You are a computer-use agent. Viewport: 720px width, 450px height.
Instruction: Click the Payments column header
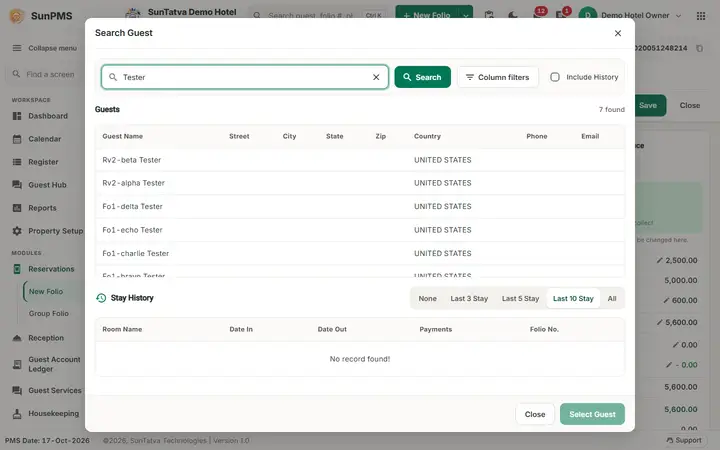435,329
